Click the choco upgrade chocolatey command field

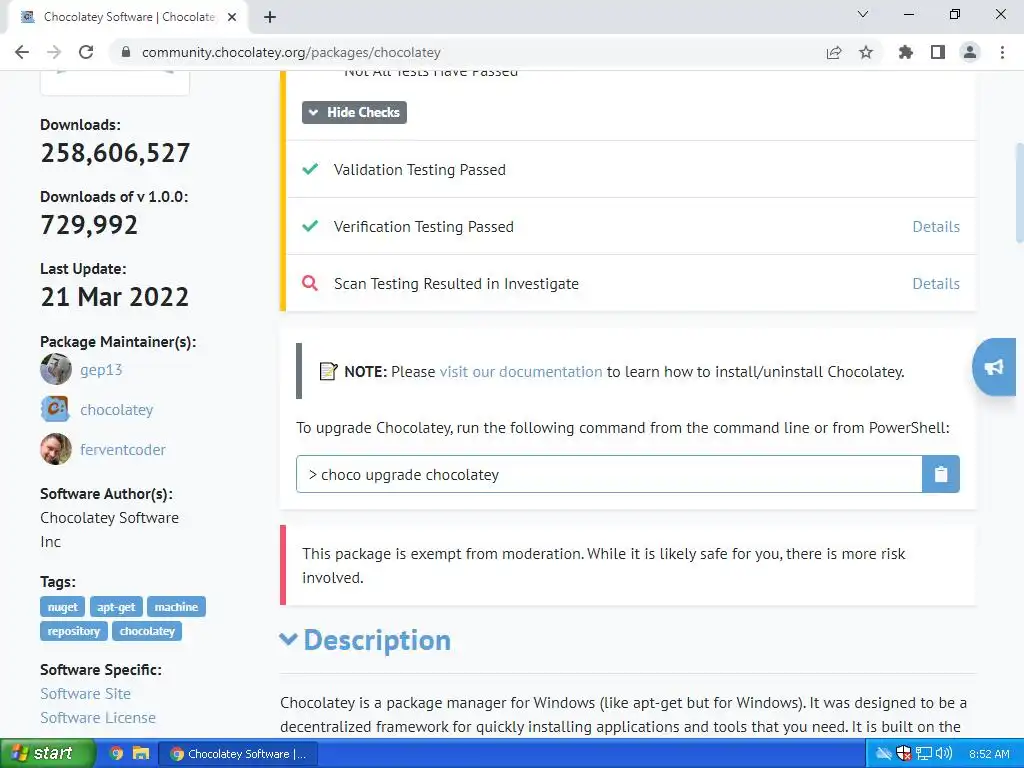(x=609, y=474)
